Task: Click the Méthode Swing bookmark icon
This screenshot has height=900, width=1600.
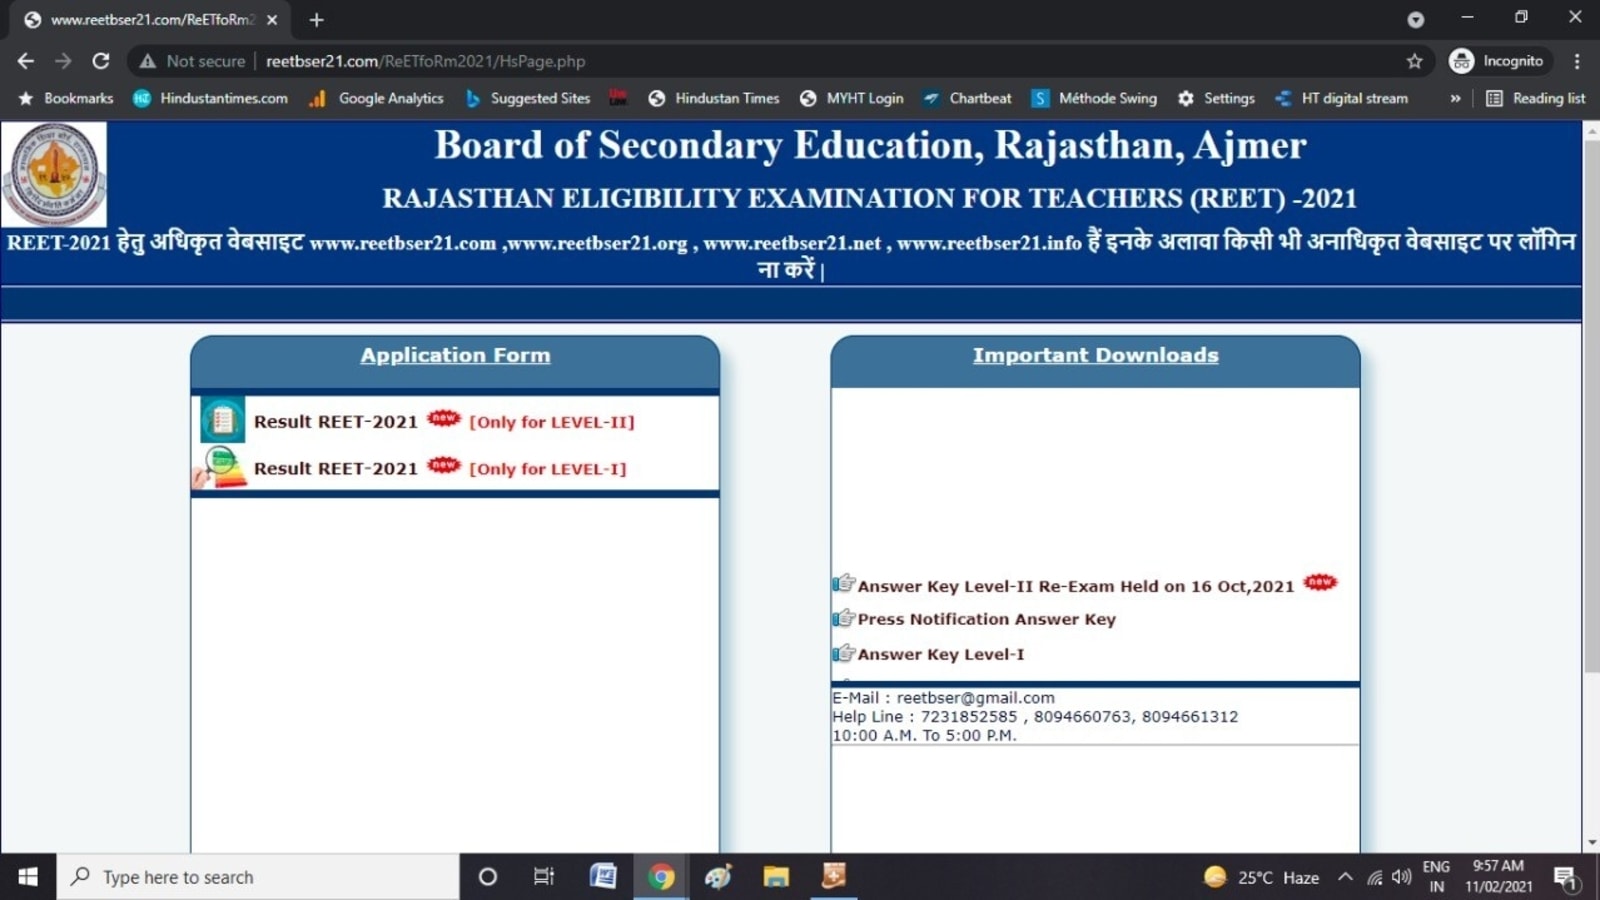Action: click(x=1039, y=98)
